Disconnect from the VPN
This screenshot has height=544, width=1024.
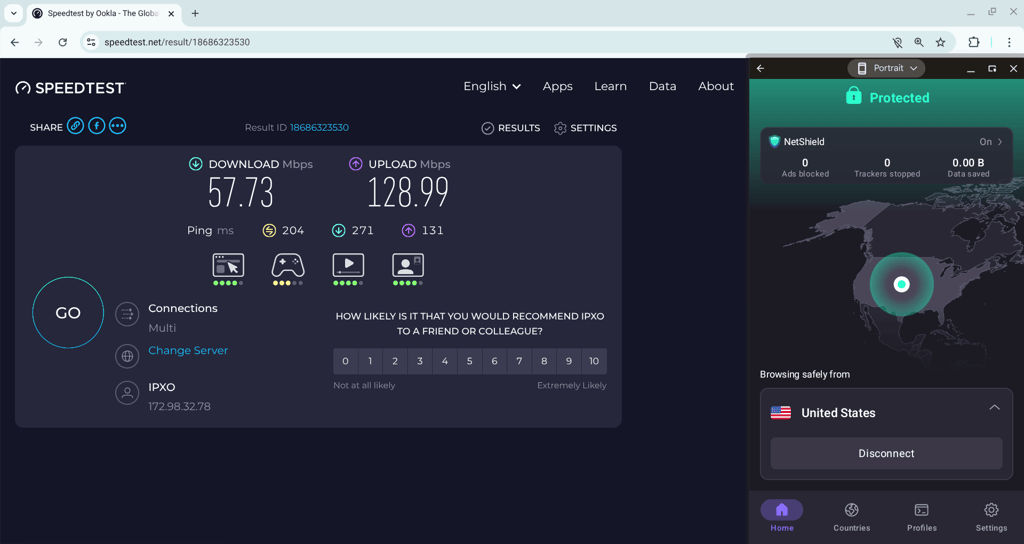886,453
